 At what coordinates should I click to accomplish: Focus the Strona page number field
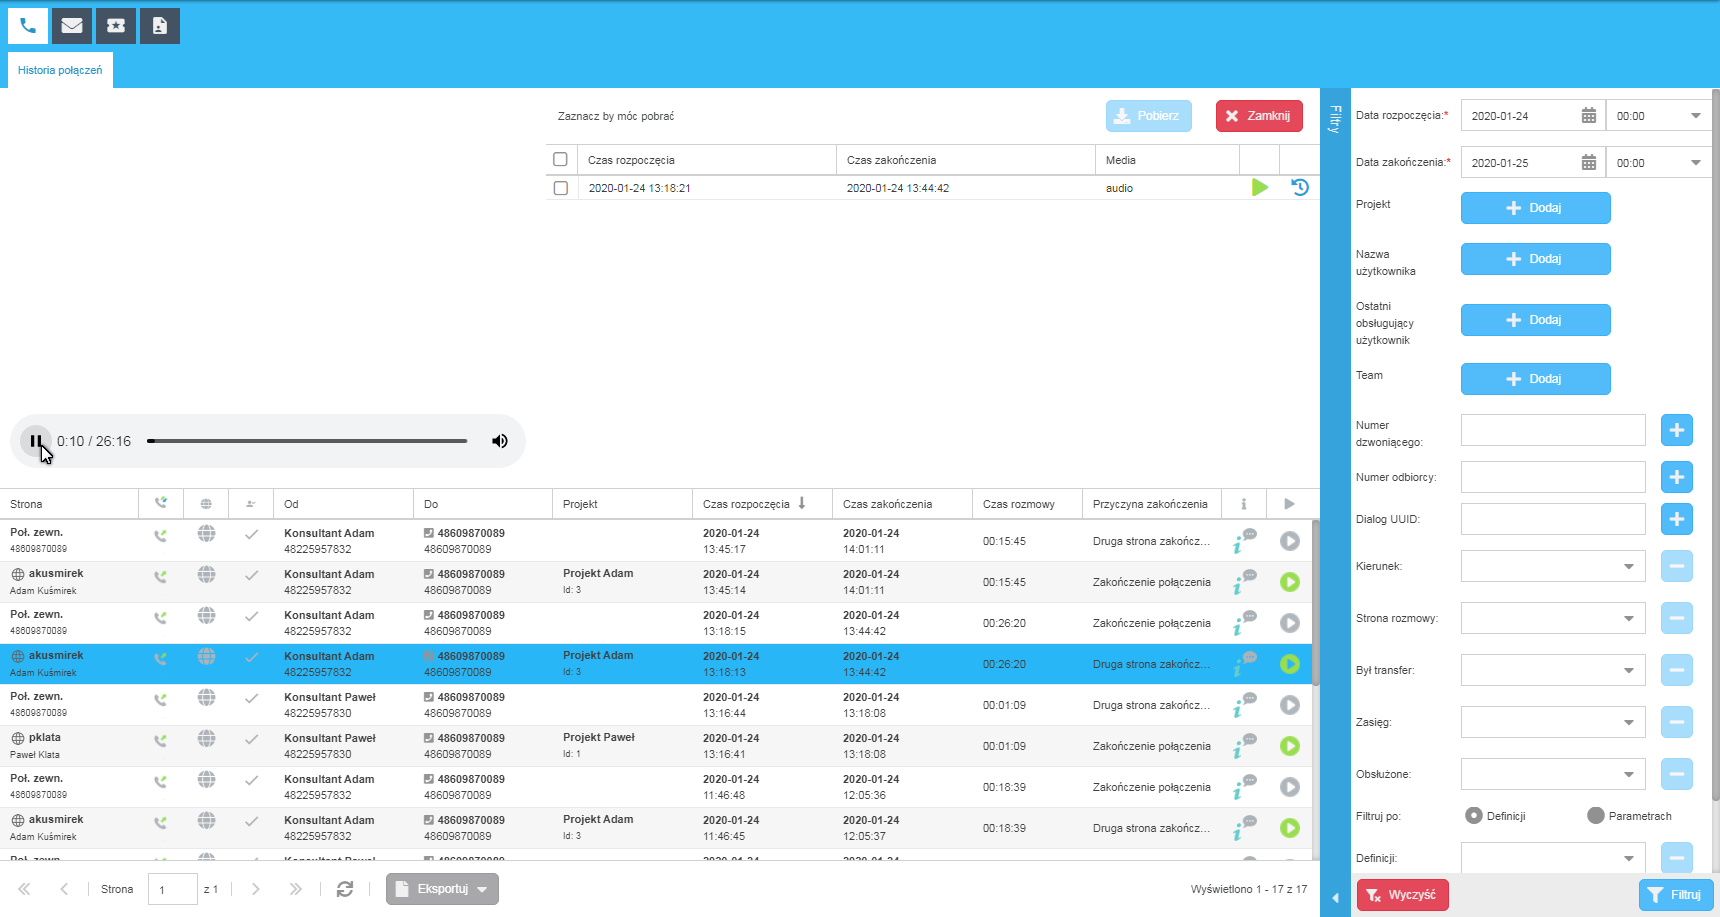click(x=172, y=889)
